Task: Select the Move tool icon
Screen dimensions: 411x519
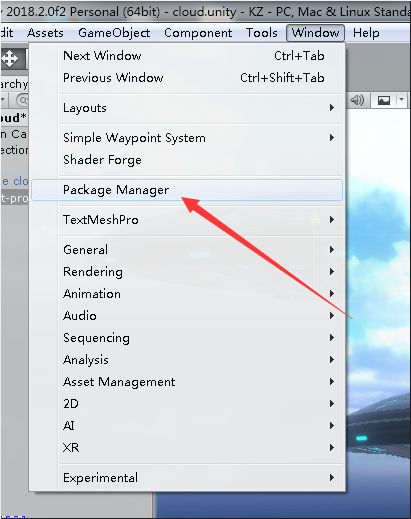Action: pyautogui.click(x=10, y=59)
